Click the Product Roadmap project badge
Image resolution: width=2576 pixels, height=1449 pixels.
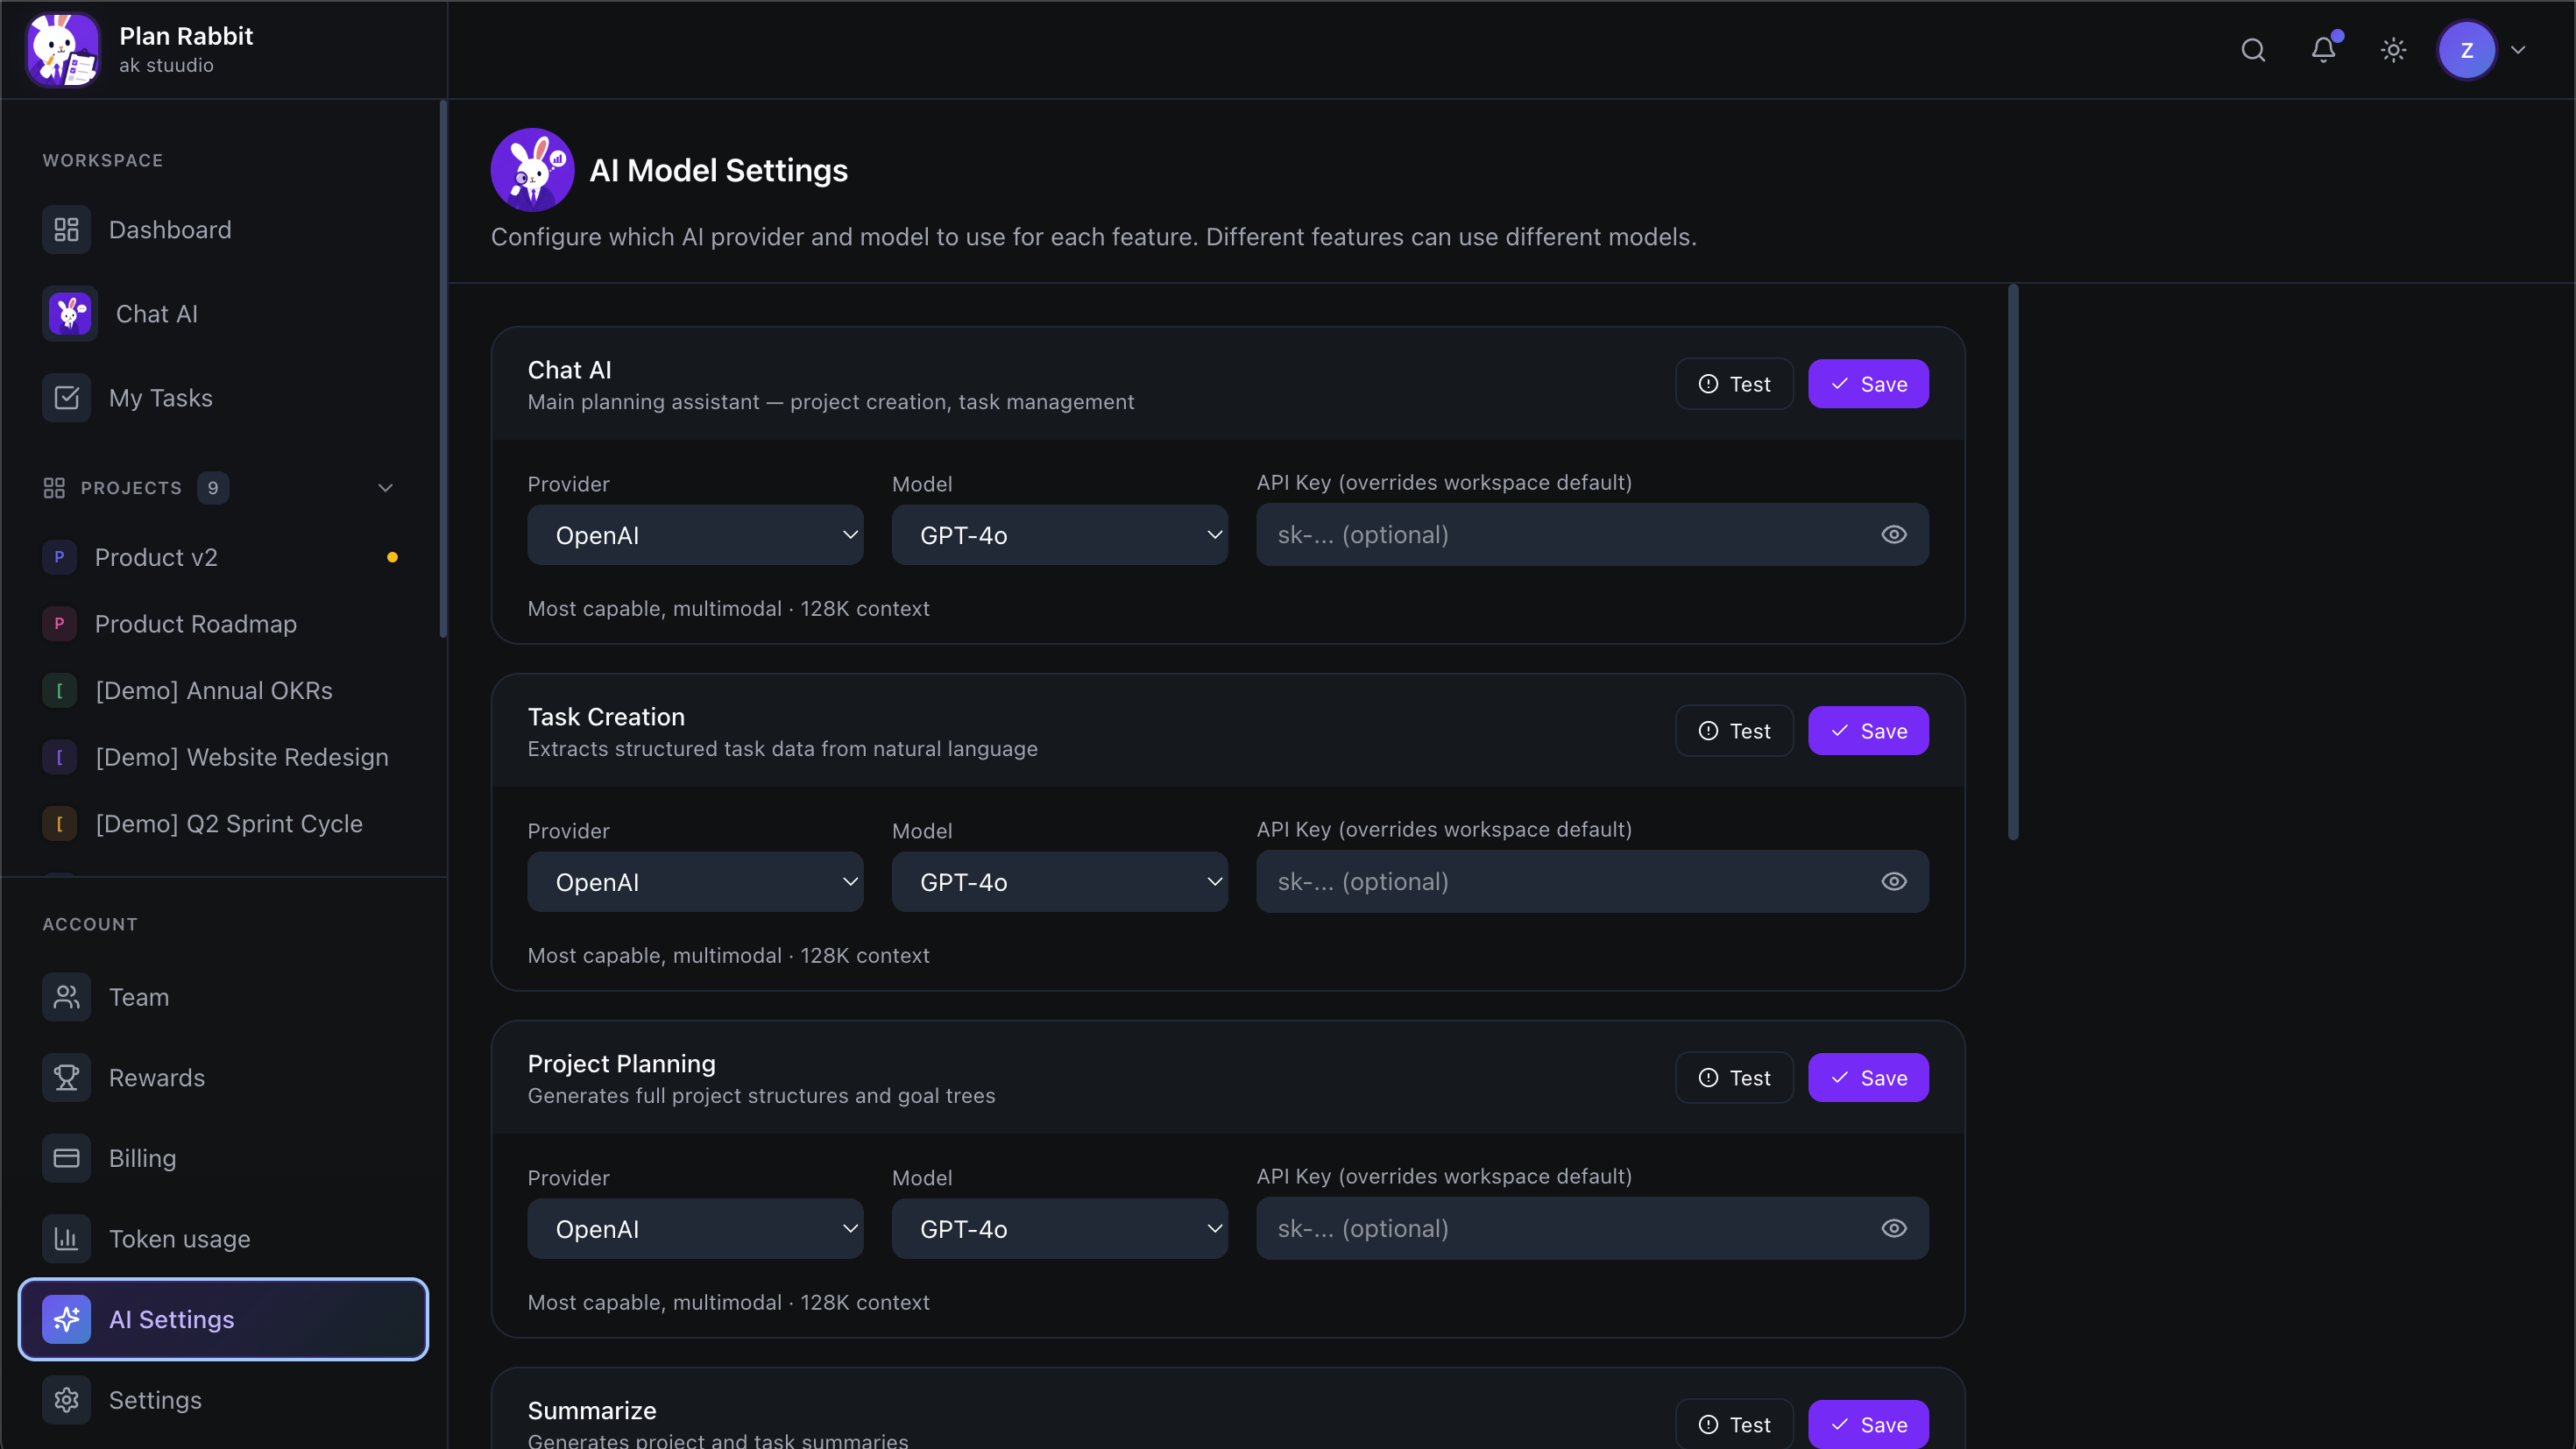point(59,624)
